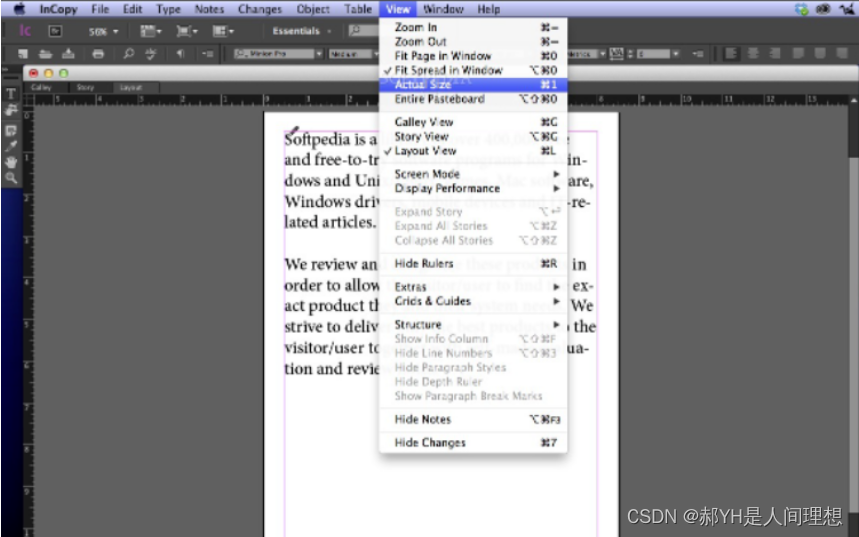Switch to Galley View from menu
Image resolution: width=859 pixels, height=537 pixels.
coord(473,122)
